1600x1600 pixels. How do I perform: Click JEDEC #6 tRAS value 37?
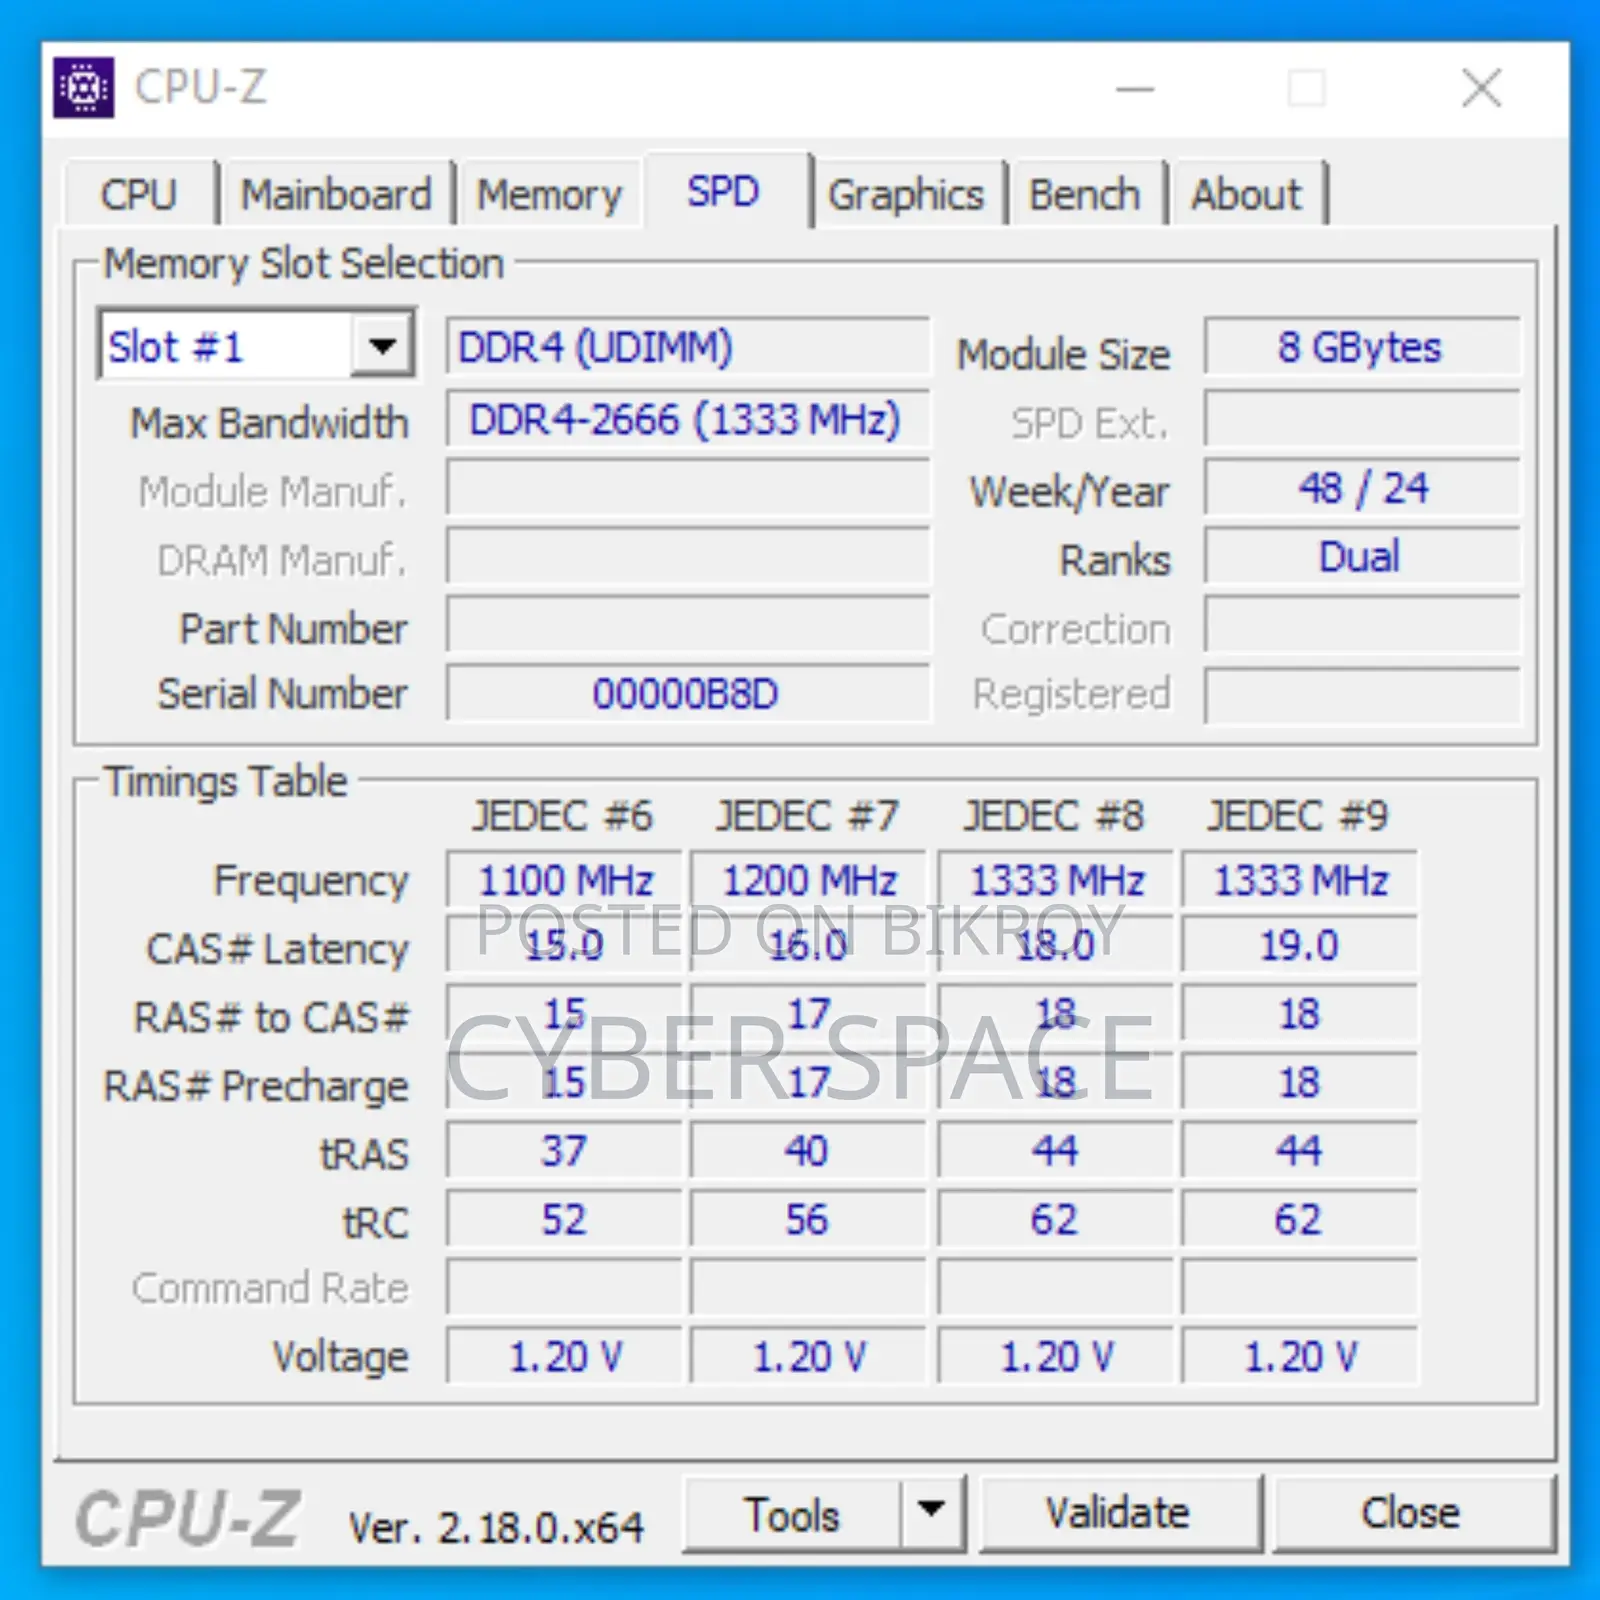coord(564,1150)
